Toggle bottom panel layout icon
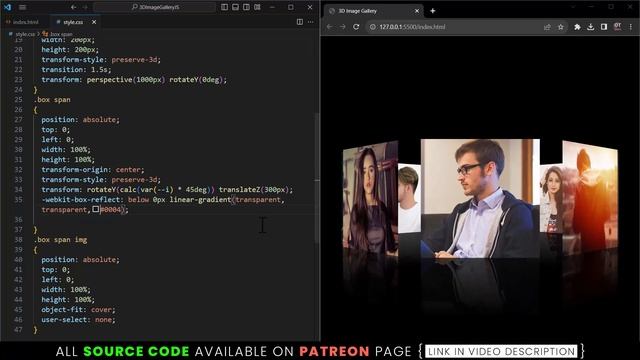The width and height of the screenshot is (640, 360). 236,7
